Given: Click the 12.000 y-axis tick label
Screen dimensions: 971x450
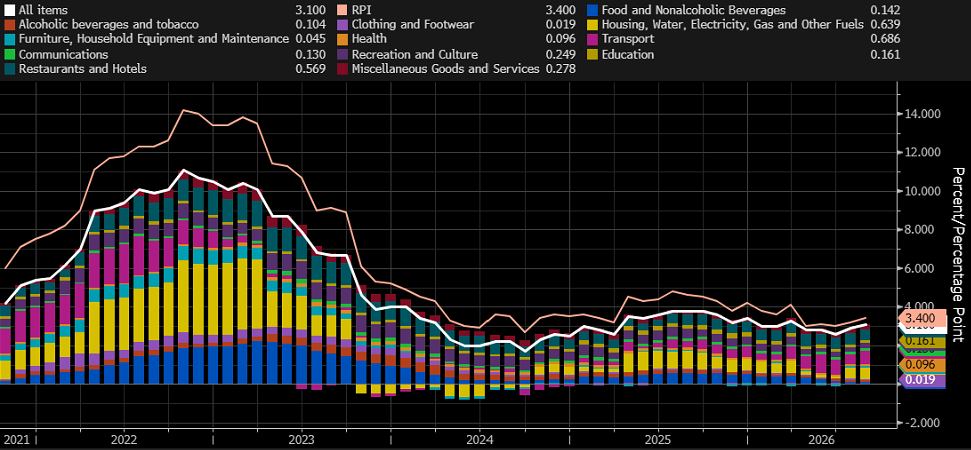Looking at the screenshot, I should point(923,152).
